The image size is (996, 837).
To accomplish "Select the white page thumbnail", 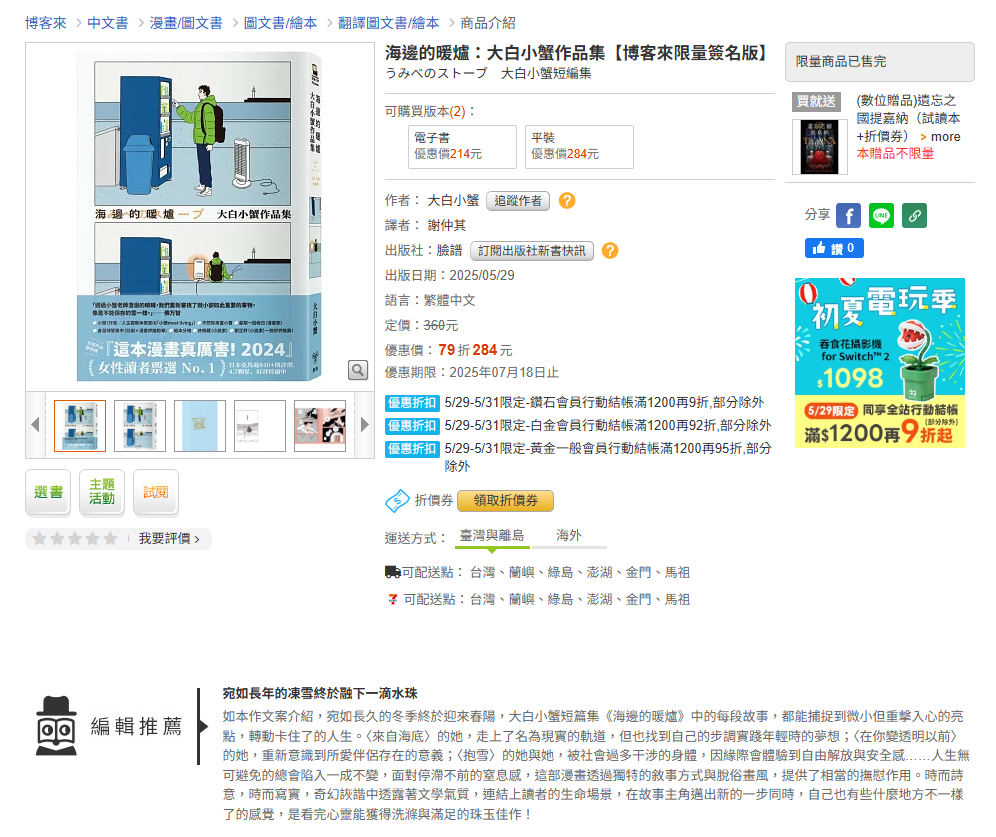I will [x=260, y=425].
